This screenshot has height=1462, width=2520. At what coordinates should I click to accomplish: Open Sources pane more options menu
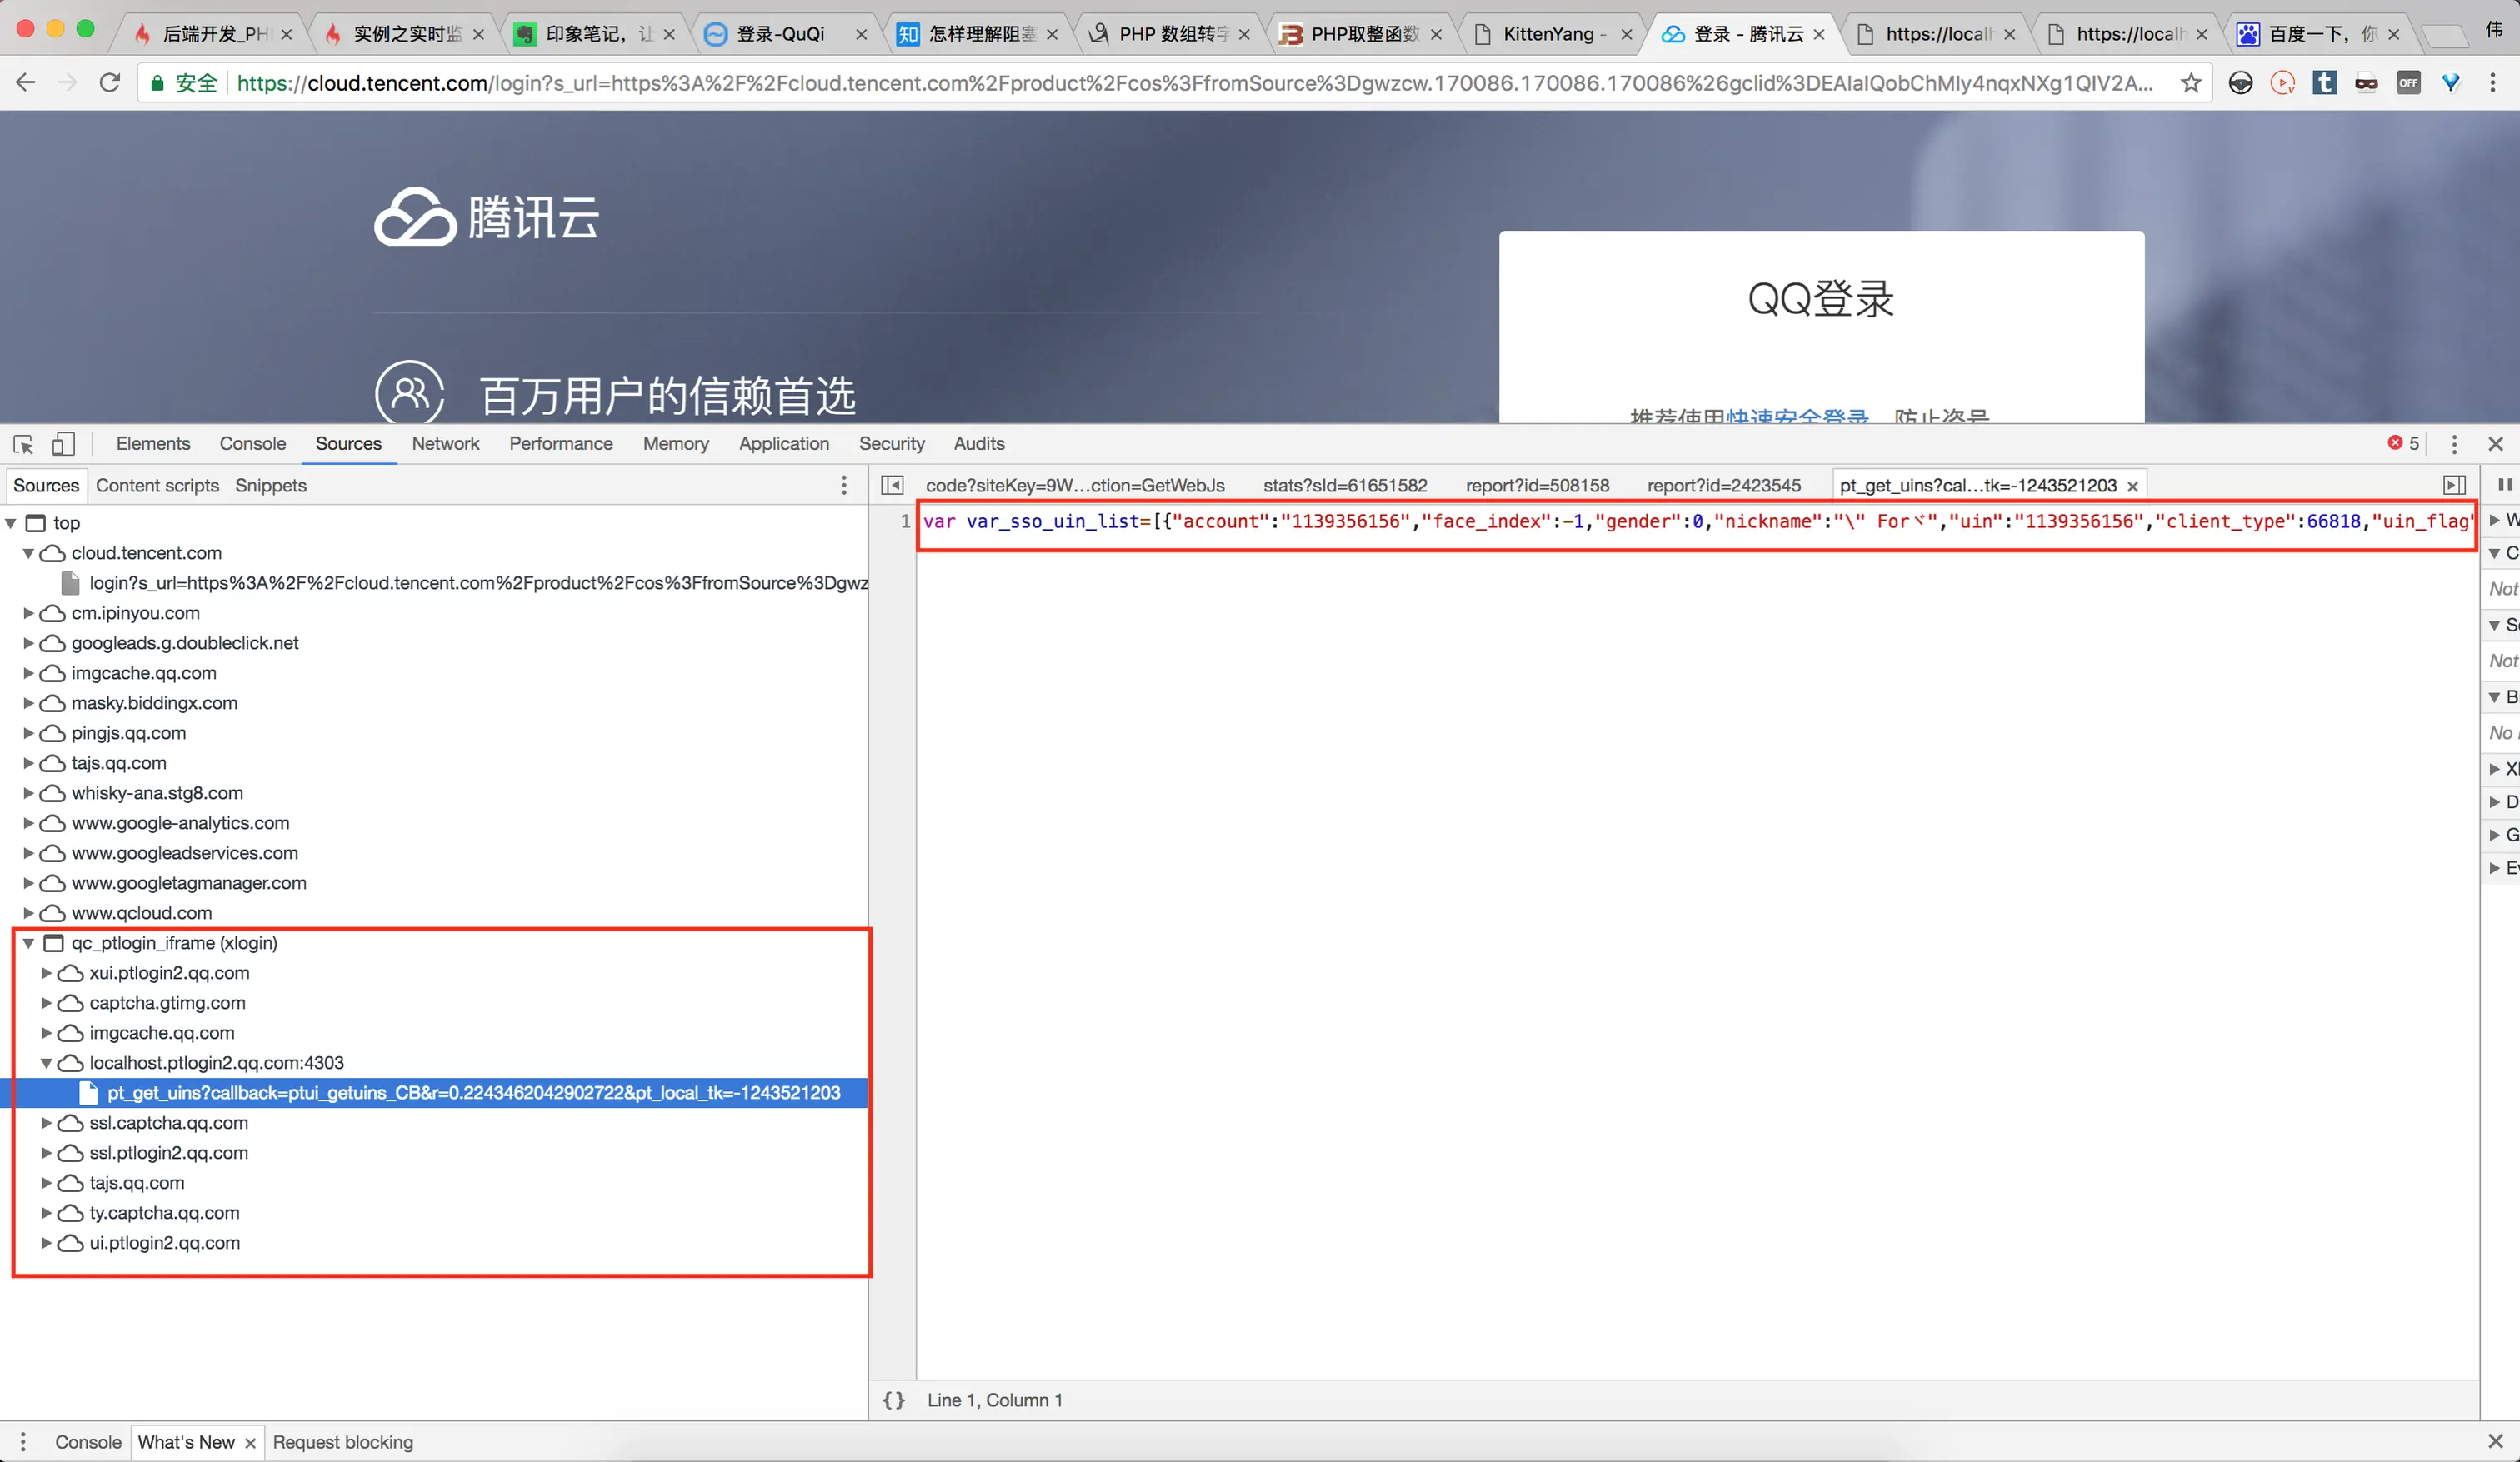[844, 485]
